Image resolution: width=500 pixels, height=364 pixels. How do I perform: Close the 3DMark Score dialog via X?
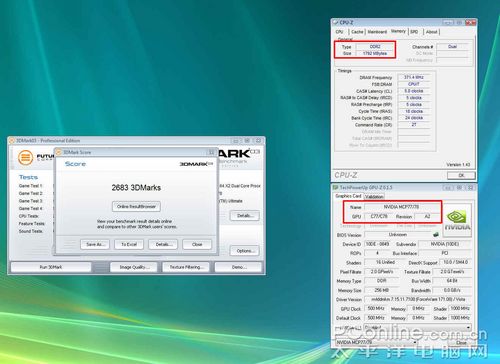coord(211,152)
